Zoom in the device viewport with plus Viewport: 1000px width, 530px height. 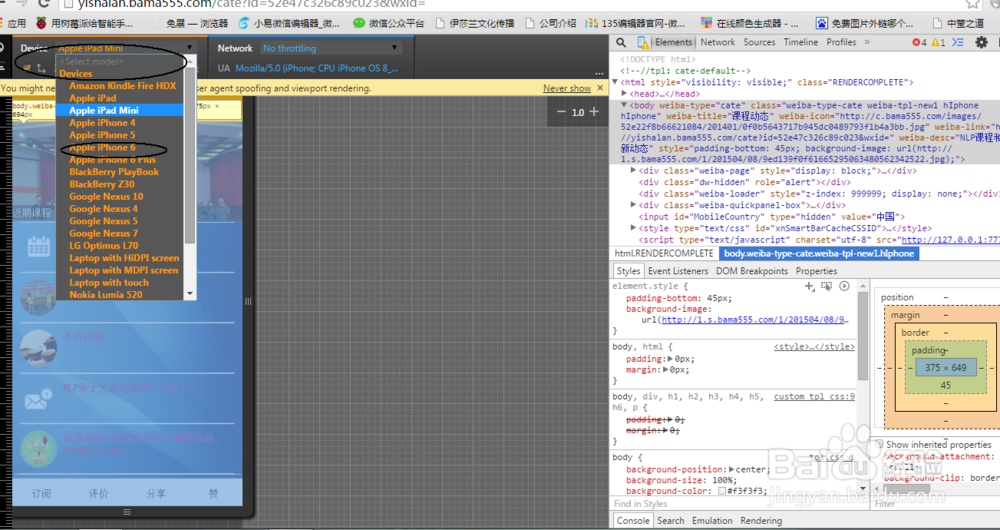click(594, 112)
